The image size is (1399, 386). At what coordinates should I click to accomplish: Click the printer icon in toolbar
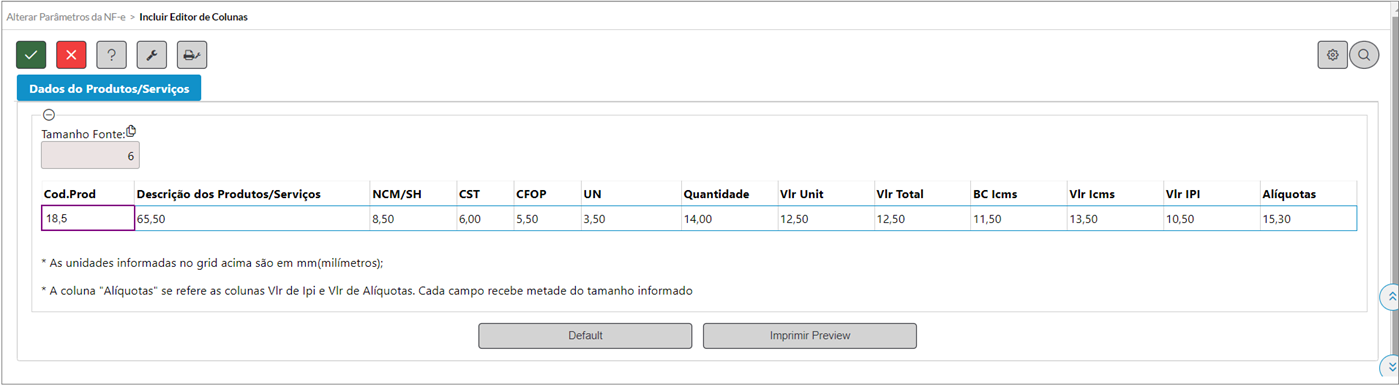[192, 55]
